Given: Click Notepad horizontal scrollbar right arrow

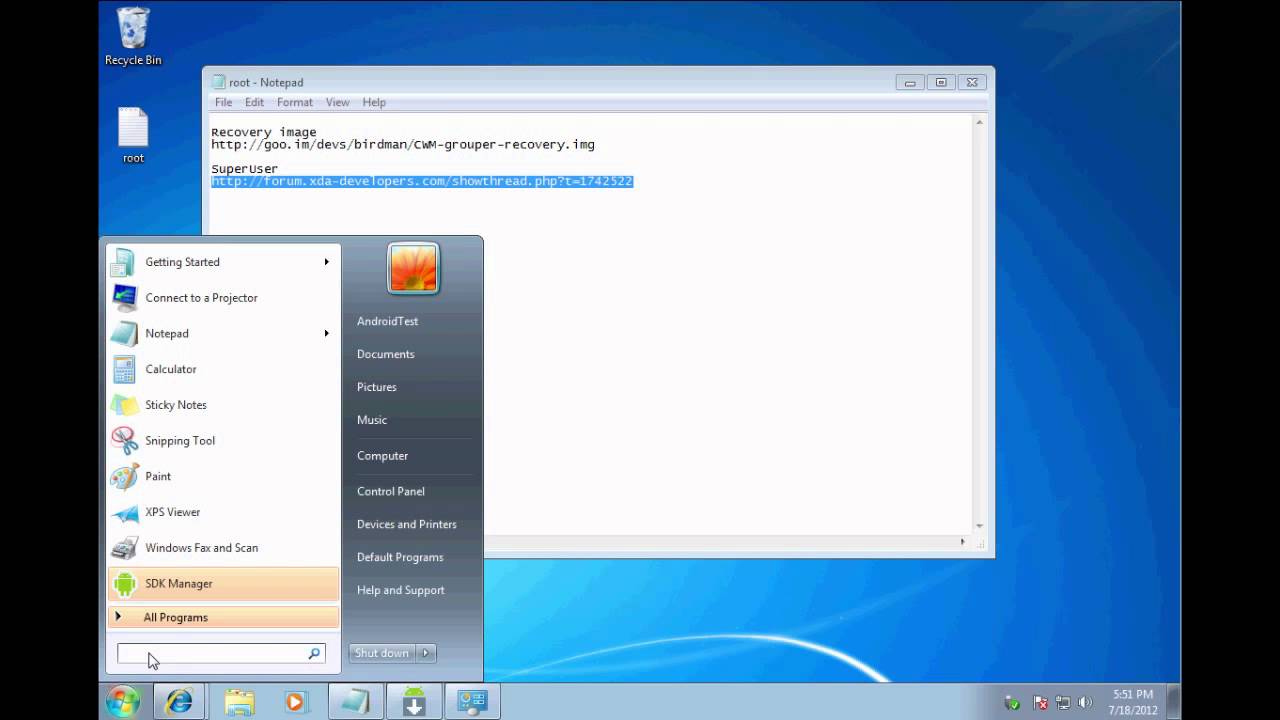Looking at the screenshot, I should 963,541.
